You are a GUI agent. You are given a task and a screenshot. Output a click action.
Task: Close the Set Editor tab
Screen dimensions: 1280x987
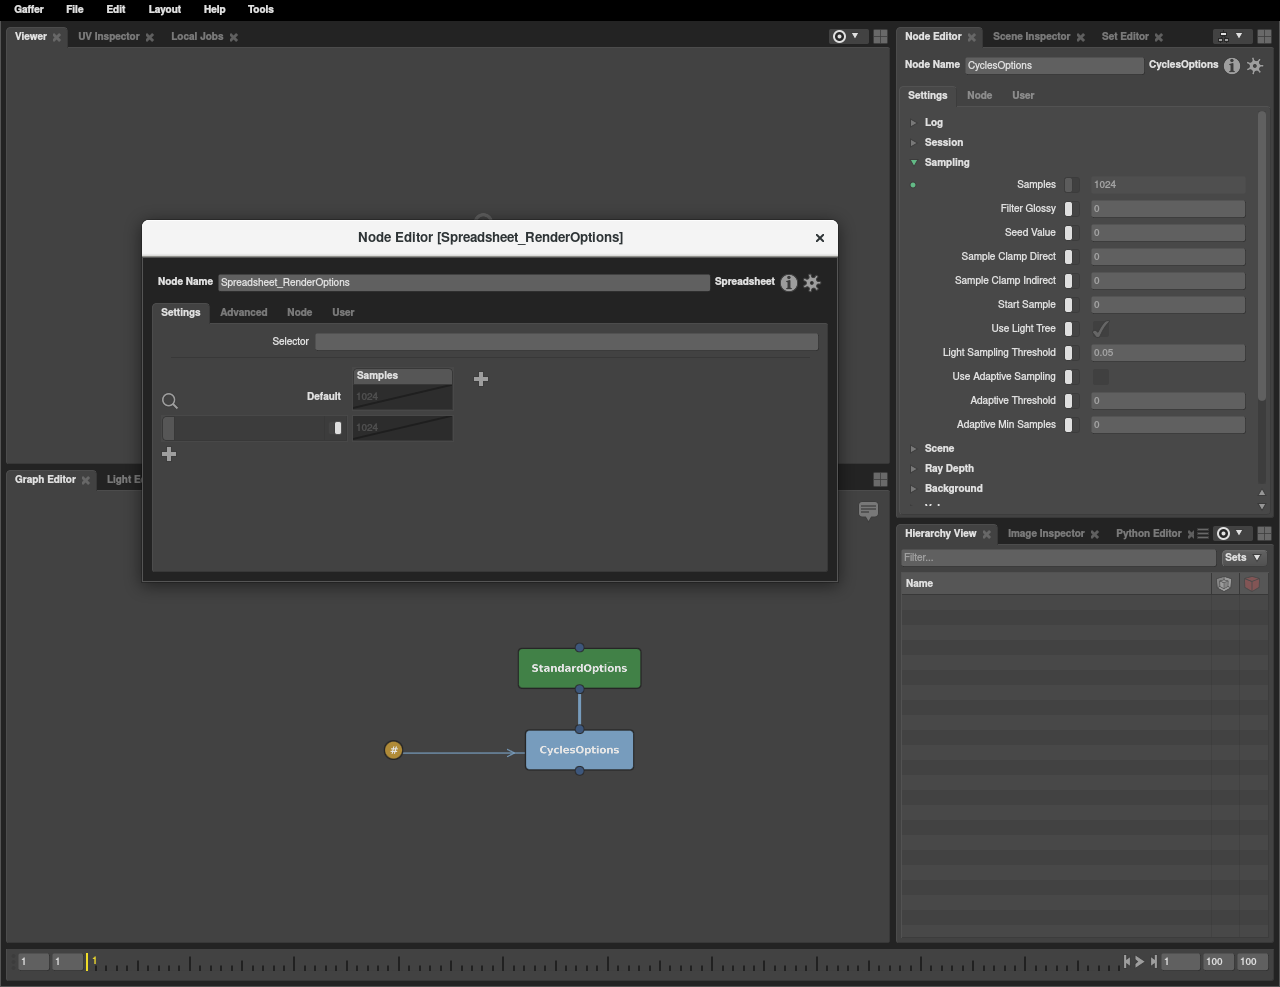pos(1159,37)
